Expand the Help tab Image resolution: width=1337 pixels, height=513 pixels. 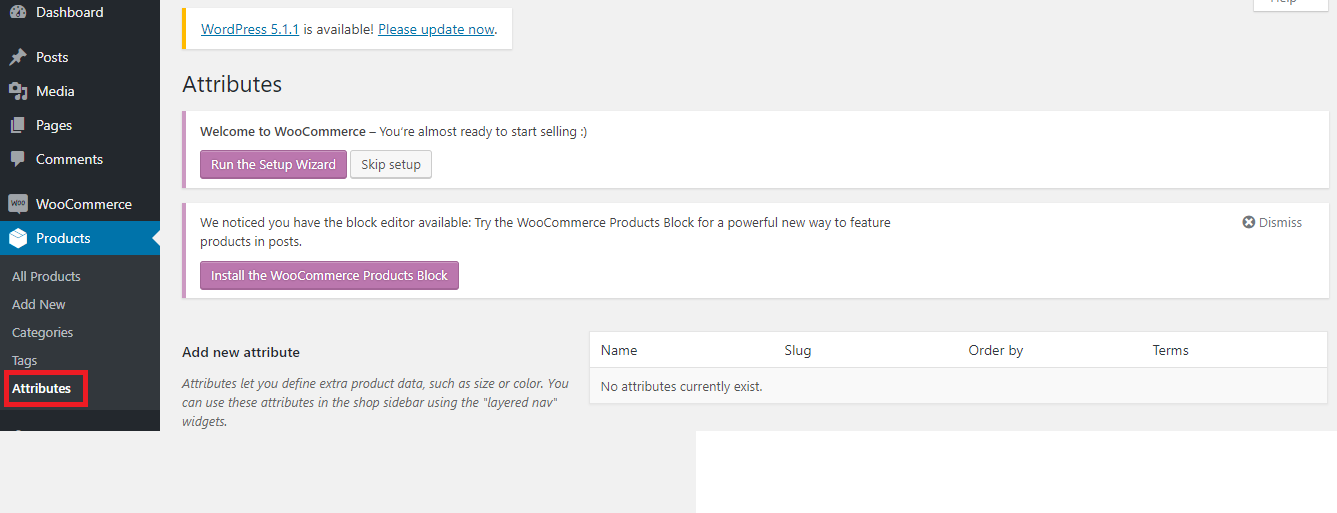pyautogui.click(x=1283, y=4)
